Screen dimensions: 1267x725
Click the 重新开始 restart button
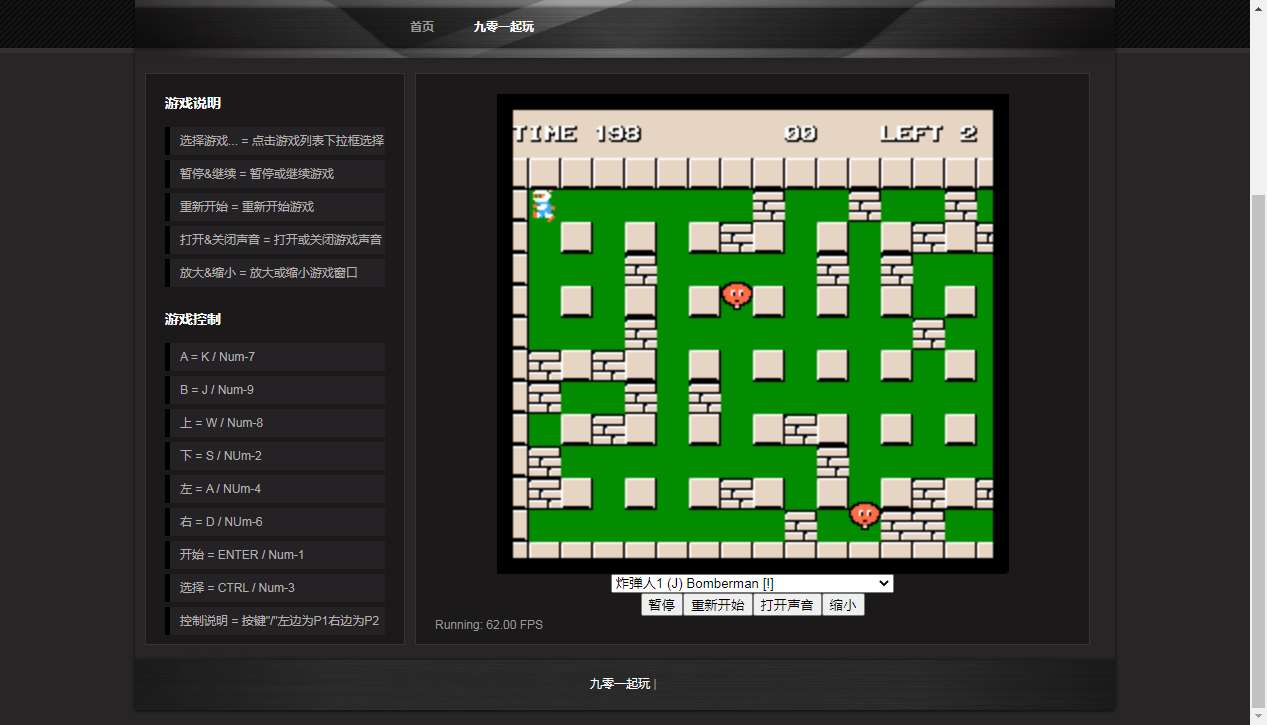(718, 605)
